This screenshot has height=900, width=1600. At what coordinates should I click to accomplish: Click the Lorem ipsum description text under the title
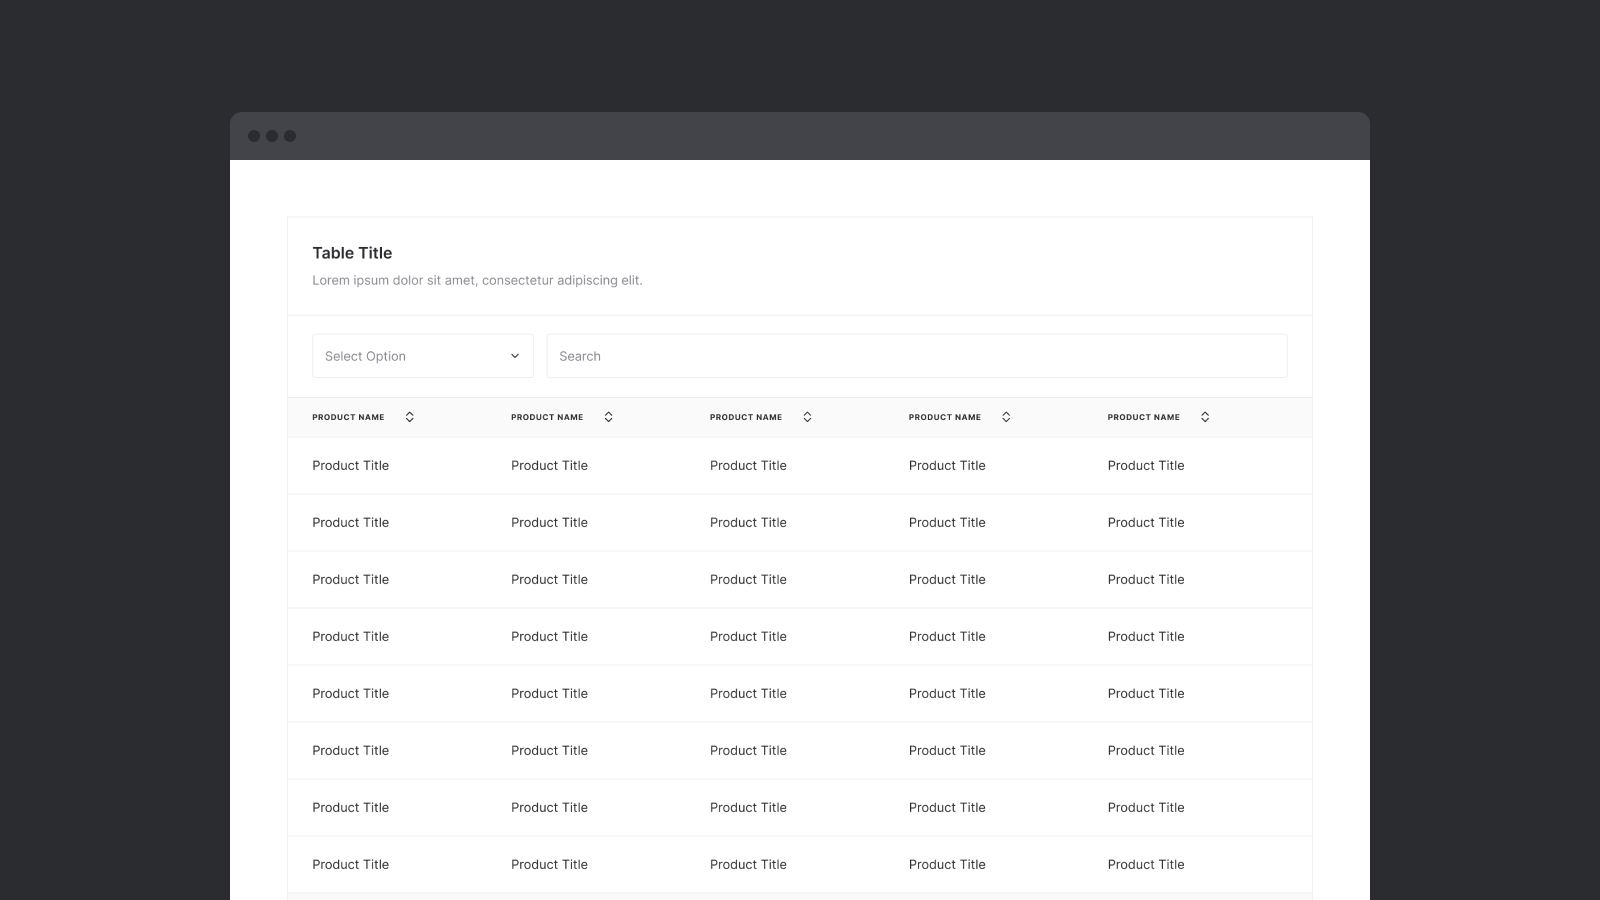[x=477, y=280]
